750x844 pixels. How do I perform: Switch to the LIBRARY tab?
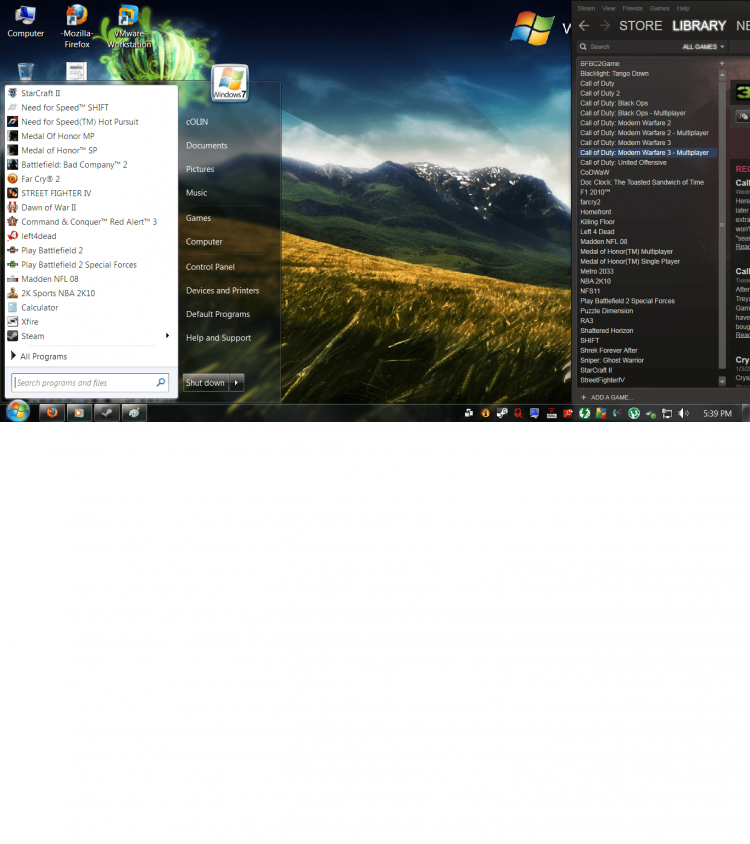(699, 26)
